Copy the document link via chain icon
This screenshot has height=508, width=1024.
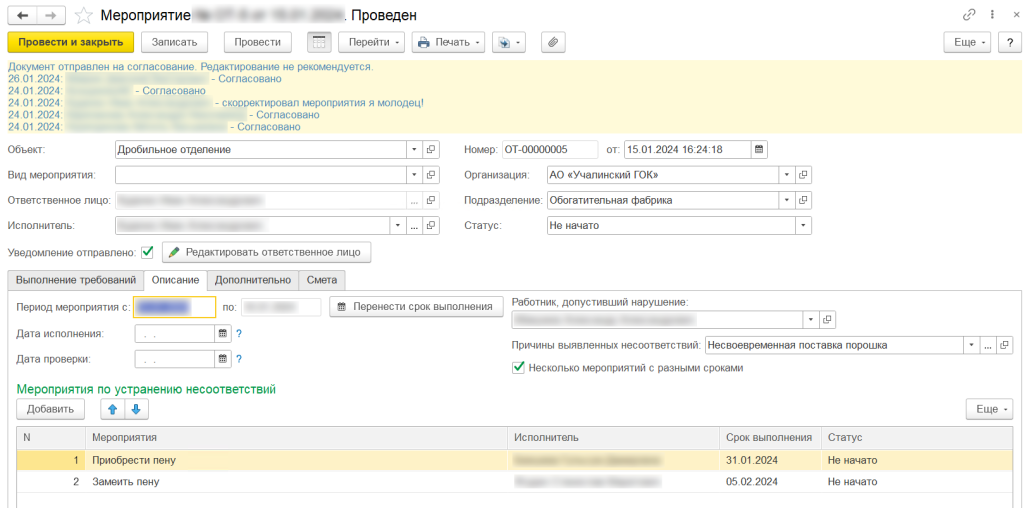click(969, 15)
